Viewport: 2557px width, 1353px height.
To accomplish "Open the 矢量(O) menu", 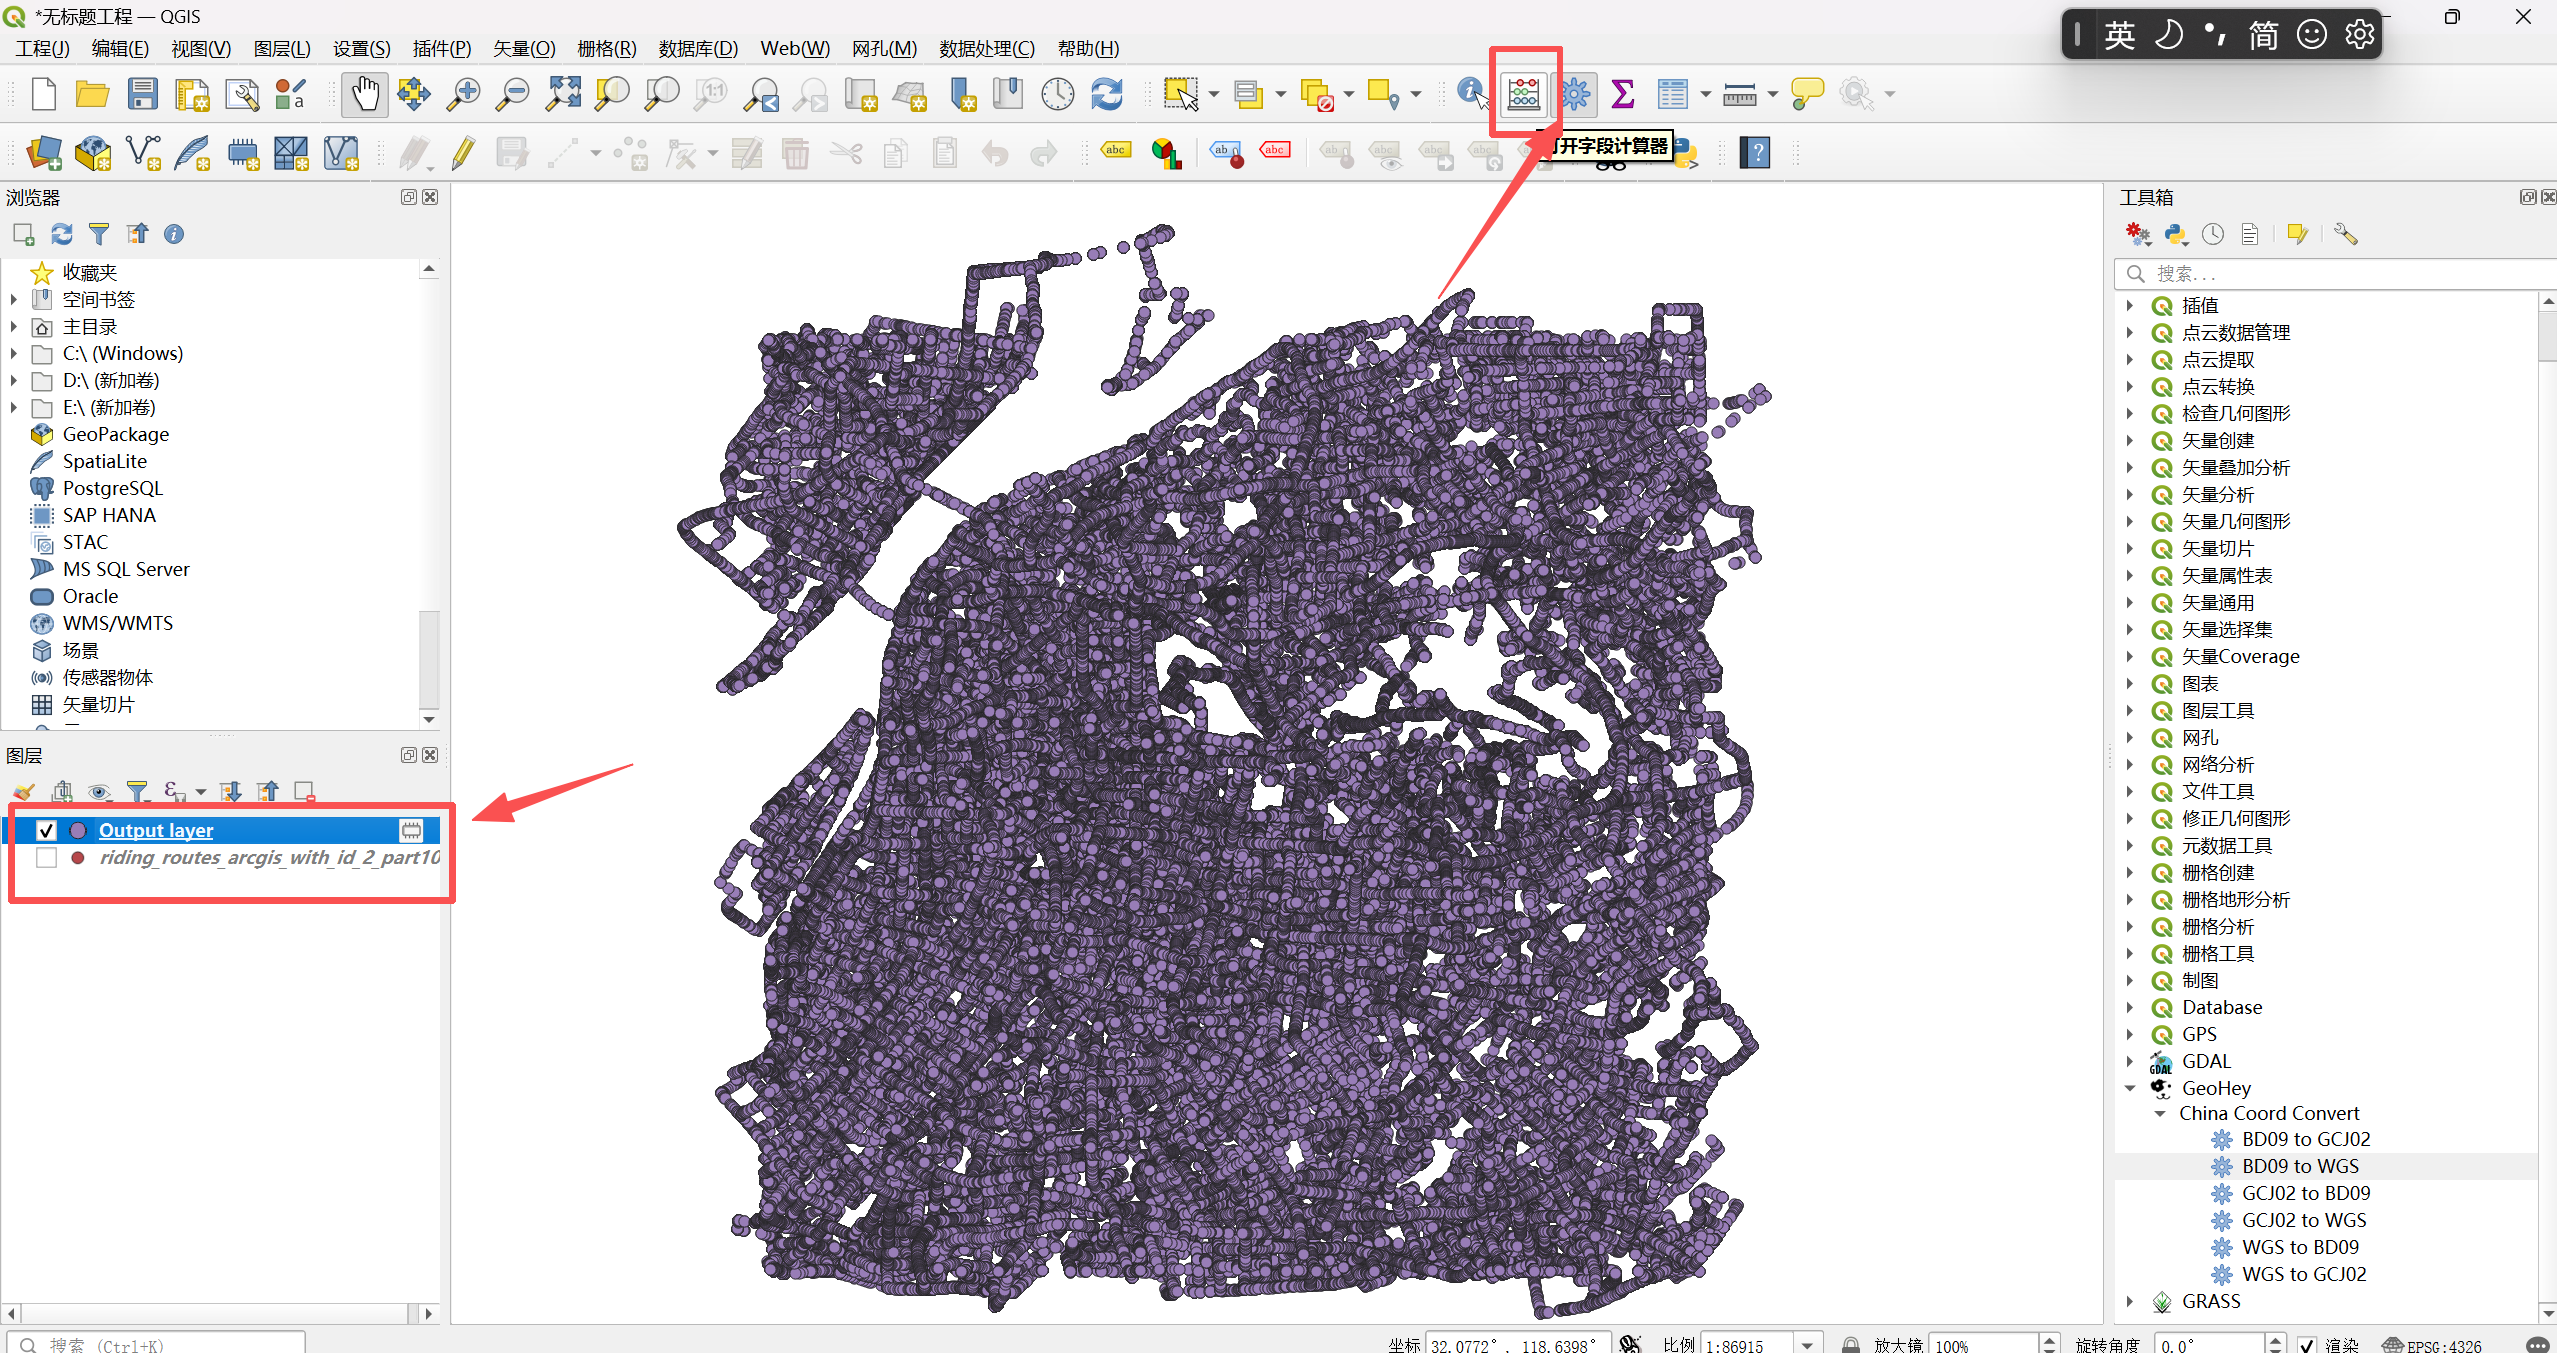I will 523,48.
